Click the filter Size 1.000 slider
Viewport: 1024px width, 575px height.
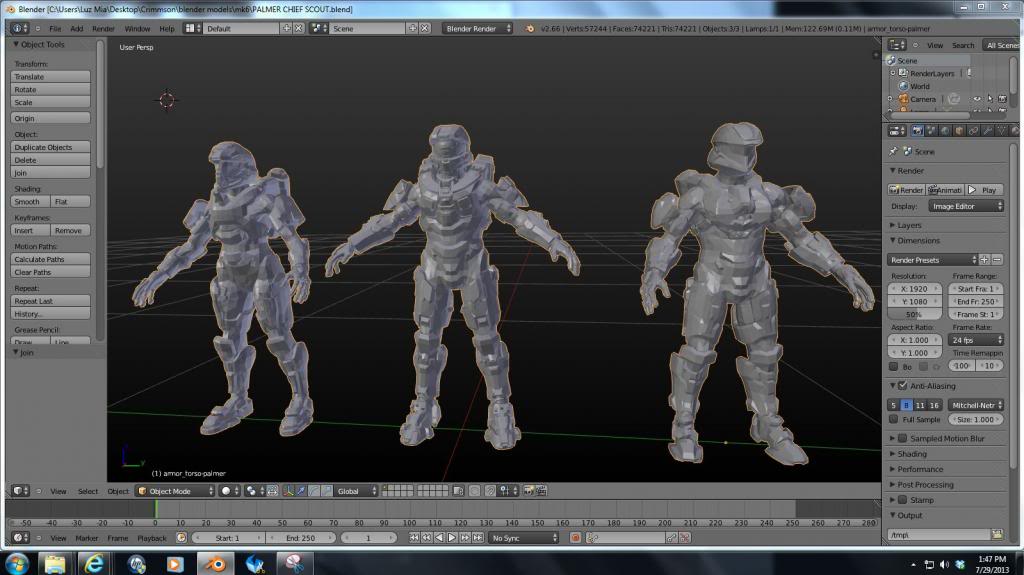(x=976, y=419)
